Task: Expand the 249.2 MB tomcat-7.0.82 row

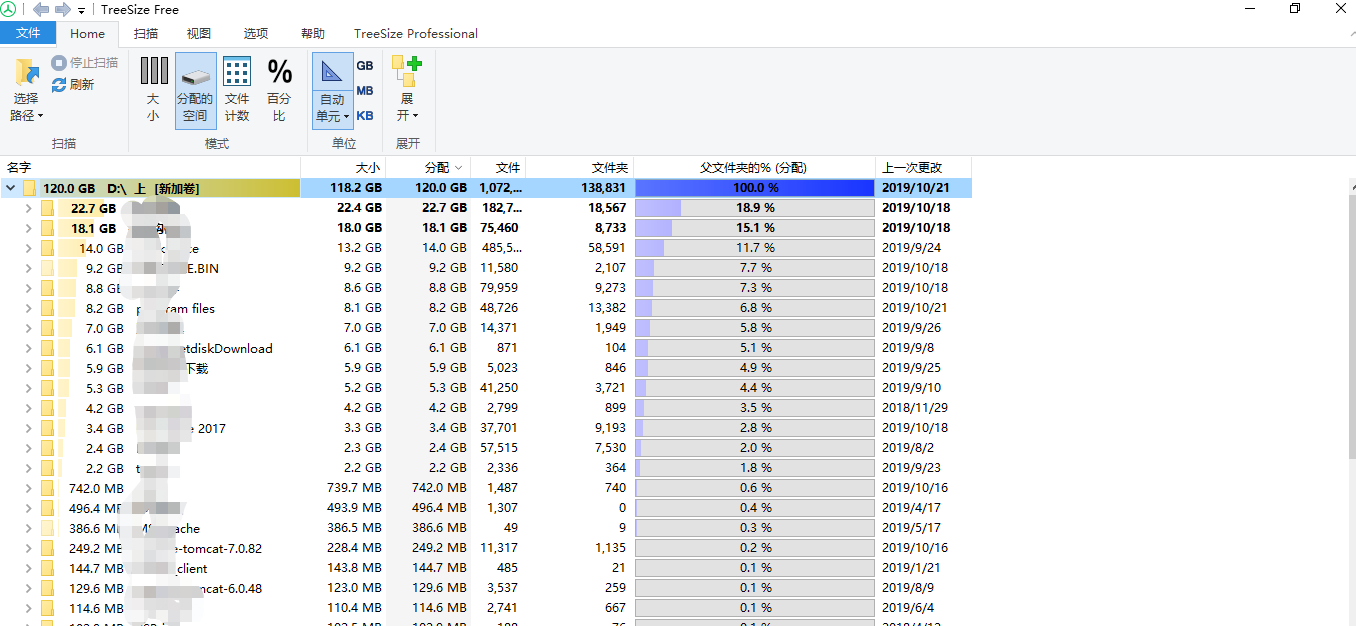Action: 28,548
